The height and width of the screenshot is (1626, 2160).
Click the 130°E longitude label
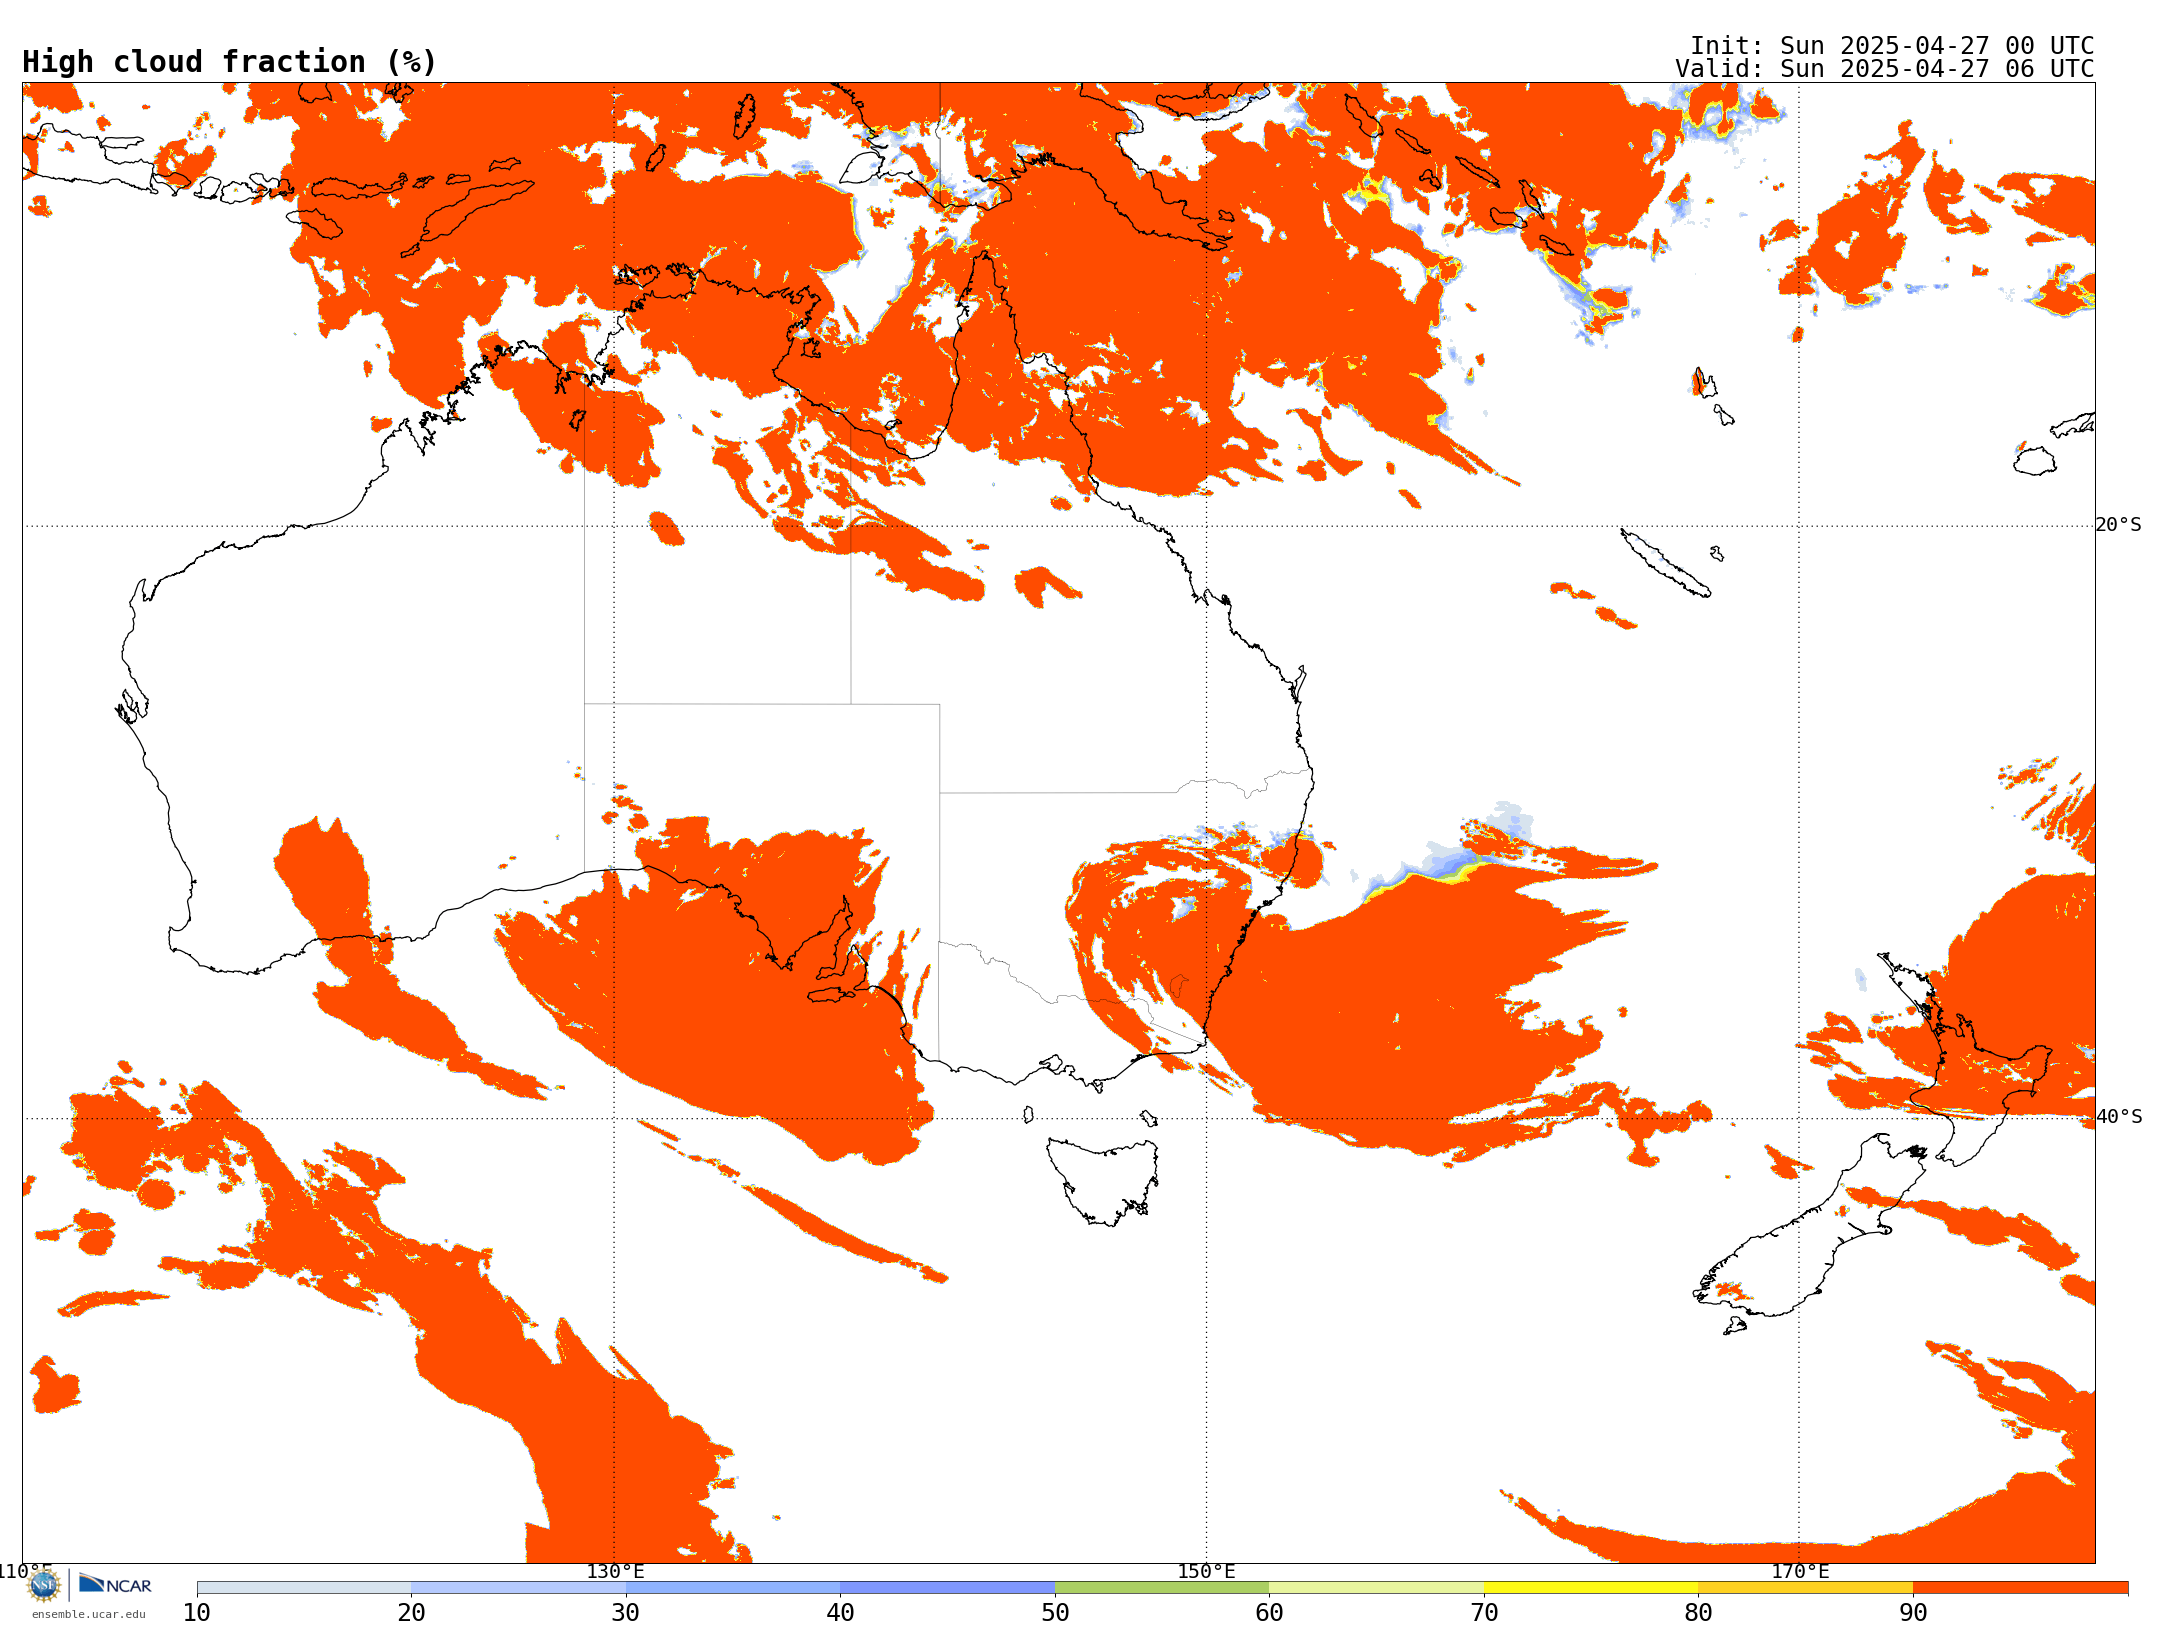615,1571
